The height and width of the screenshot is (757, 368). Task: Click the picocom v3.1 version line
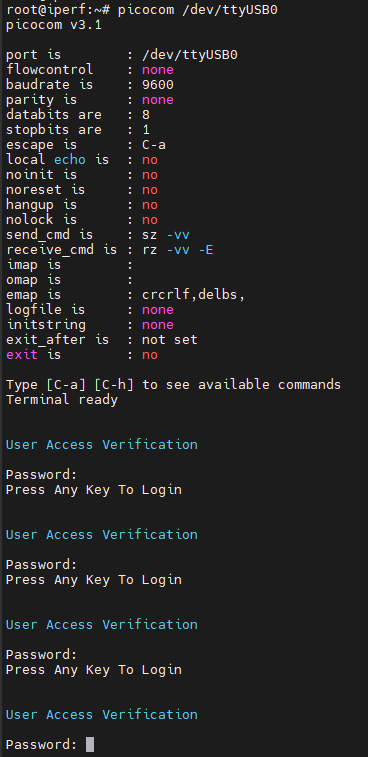54,25
